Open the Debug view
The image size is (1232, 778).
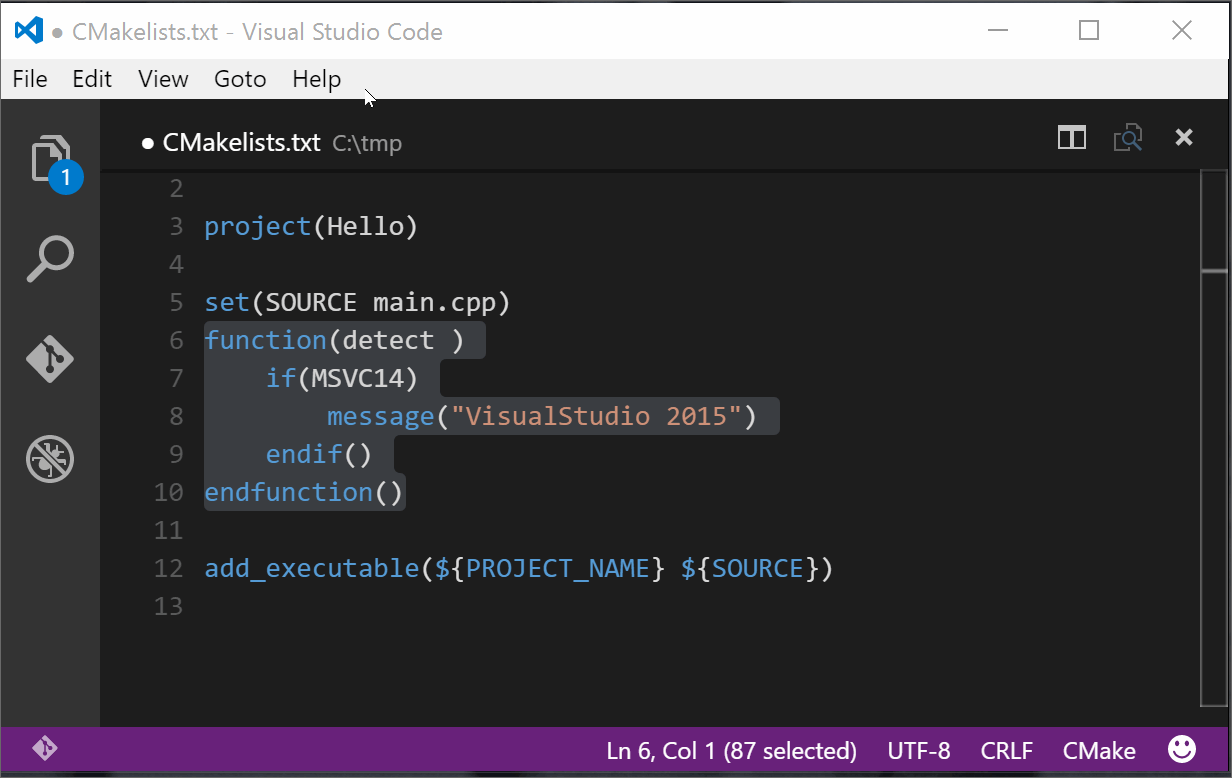point(50,459)
